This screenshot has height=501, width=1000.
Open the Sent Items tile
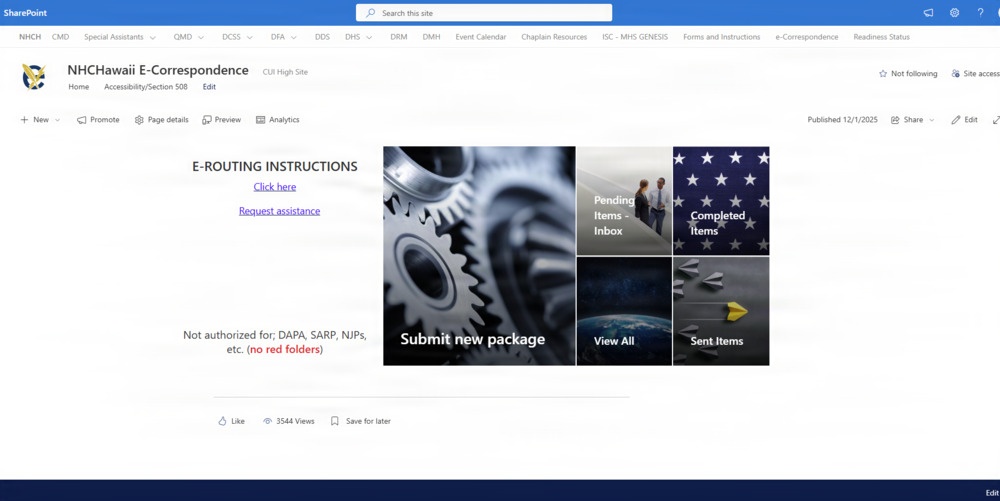[x=721, y=311]
